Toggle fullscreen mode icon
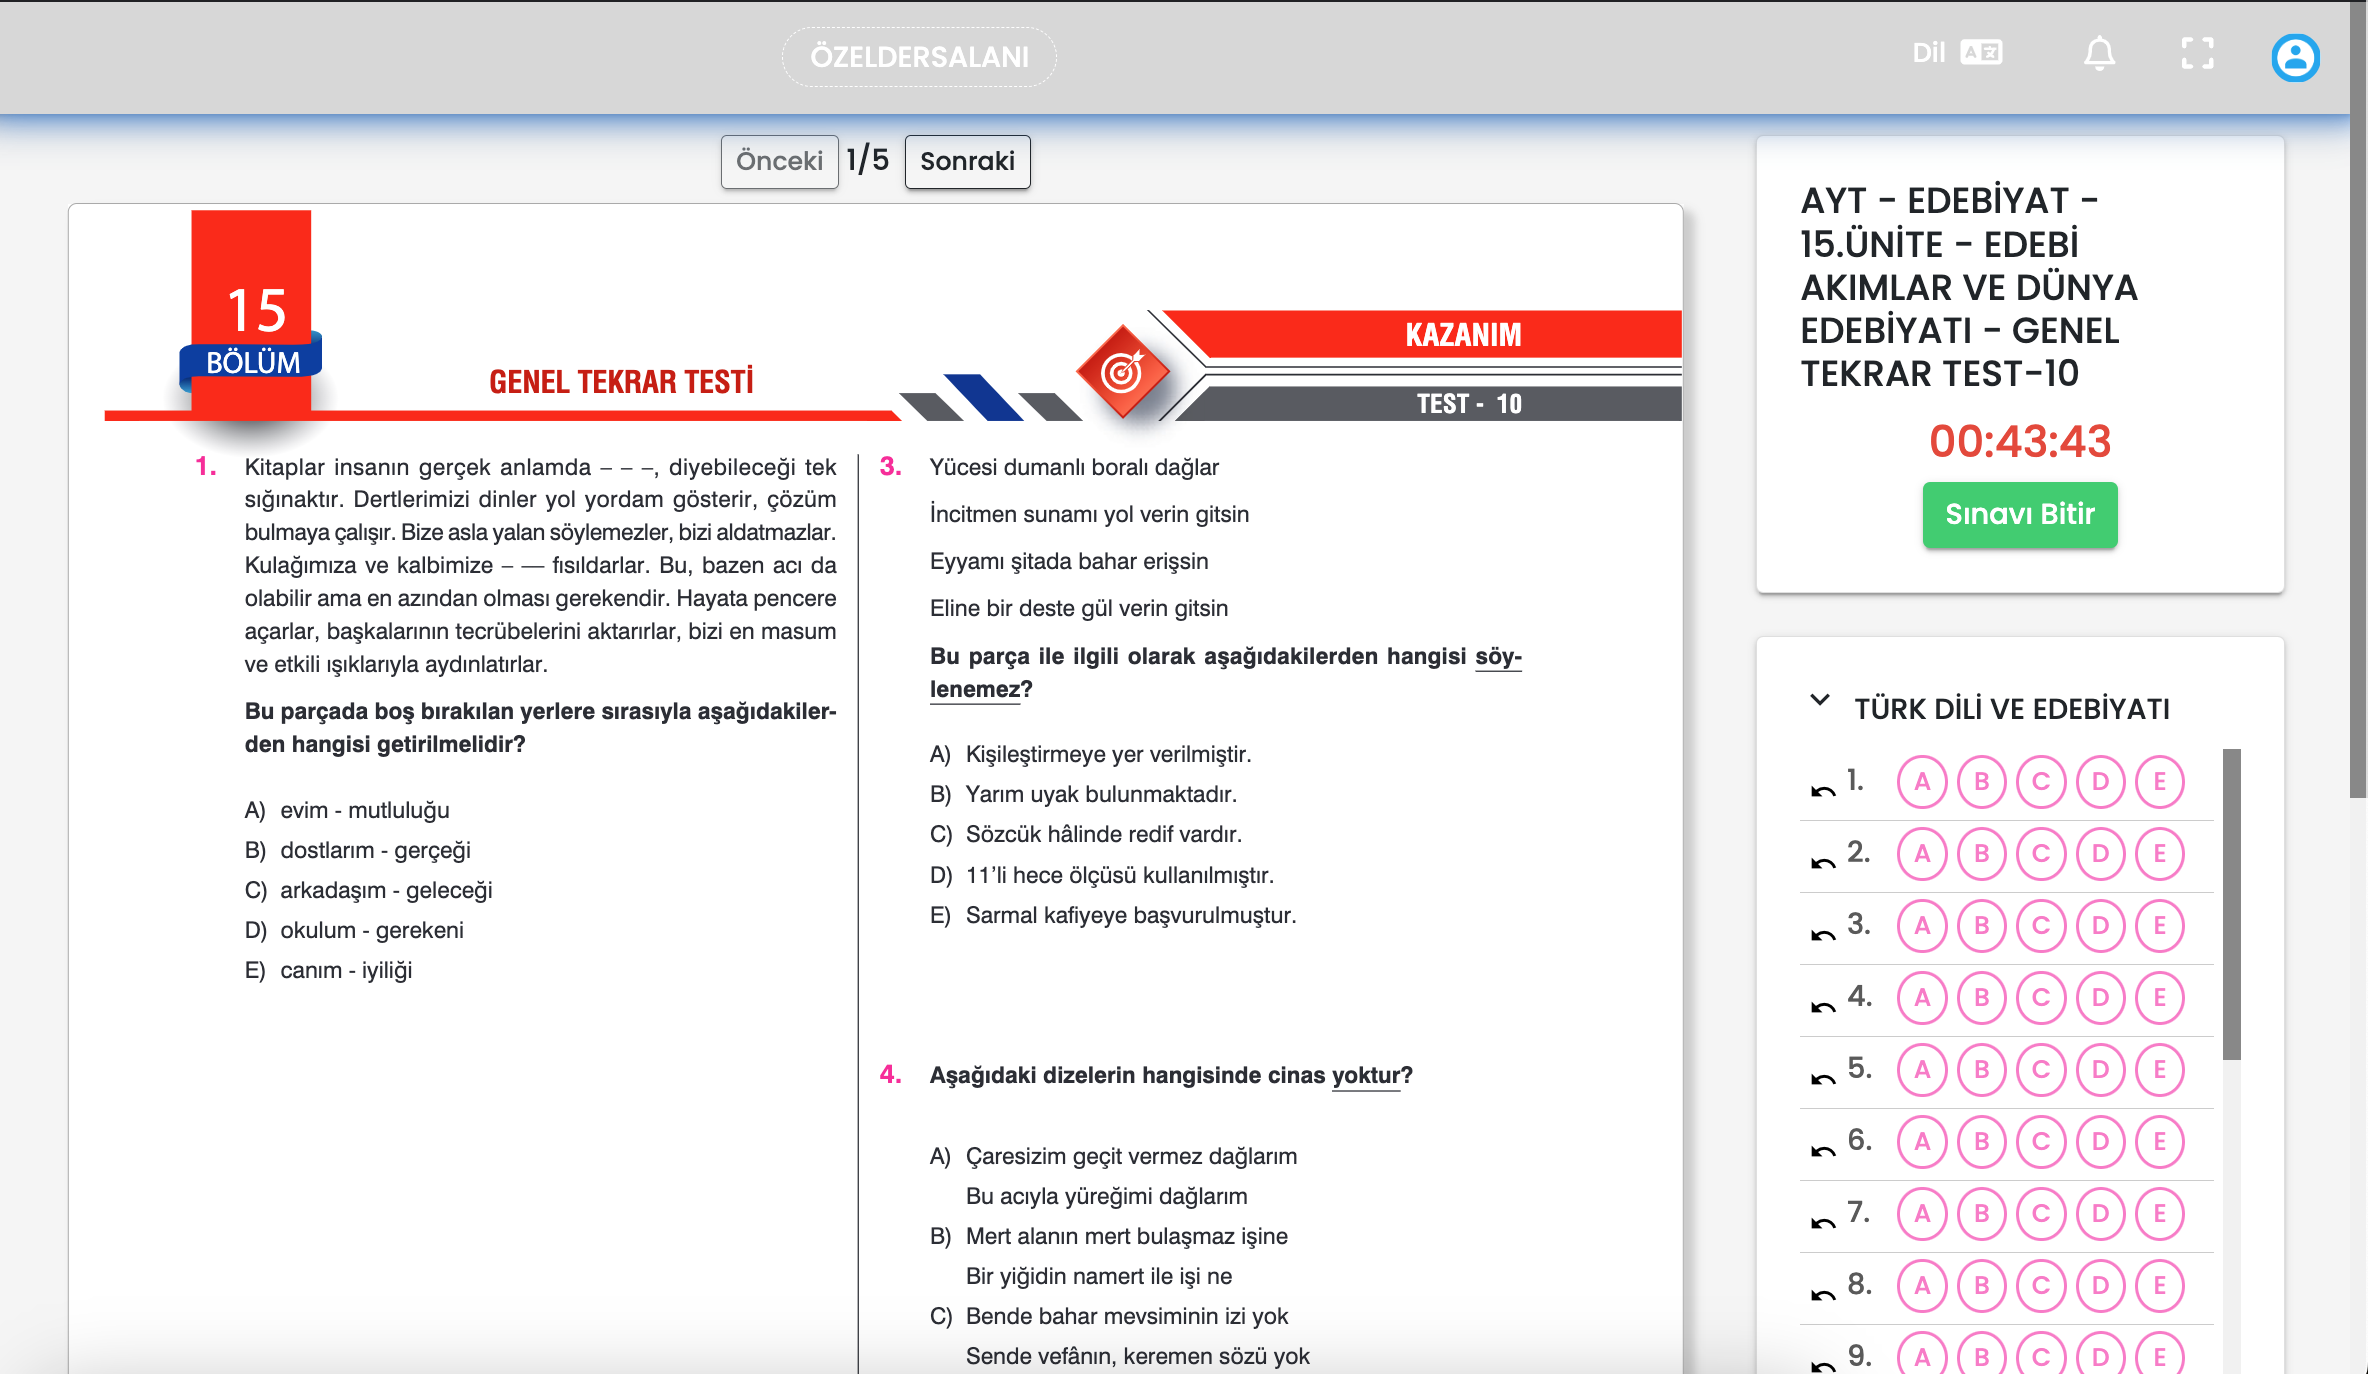Screen dimensions: 2368x1374 pyautogui.click(x=2197, y=54)
